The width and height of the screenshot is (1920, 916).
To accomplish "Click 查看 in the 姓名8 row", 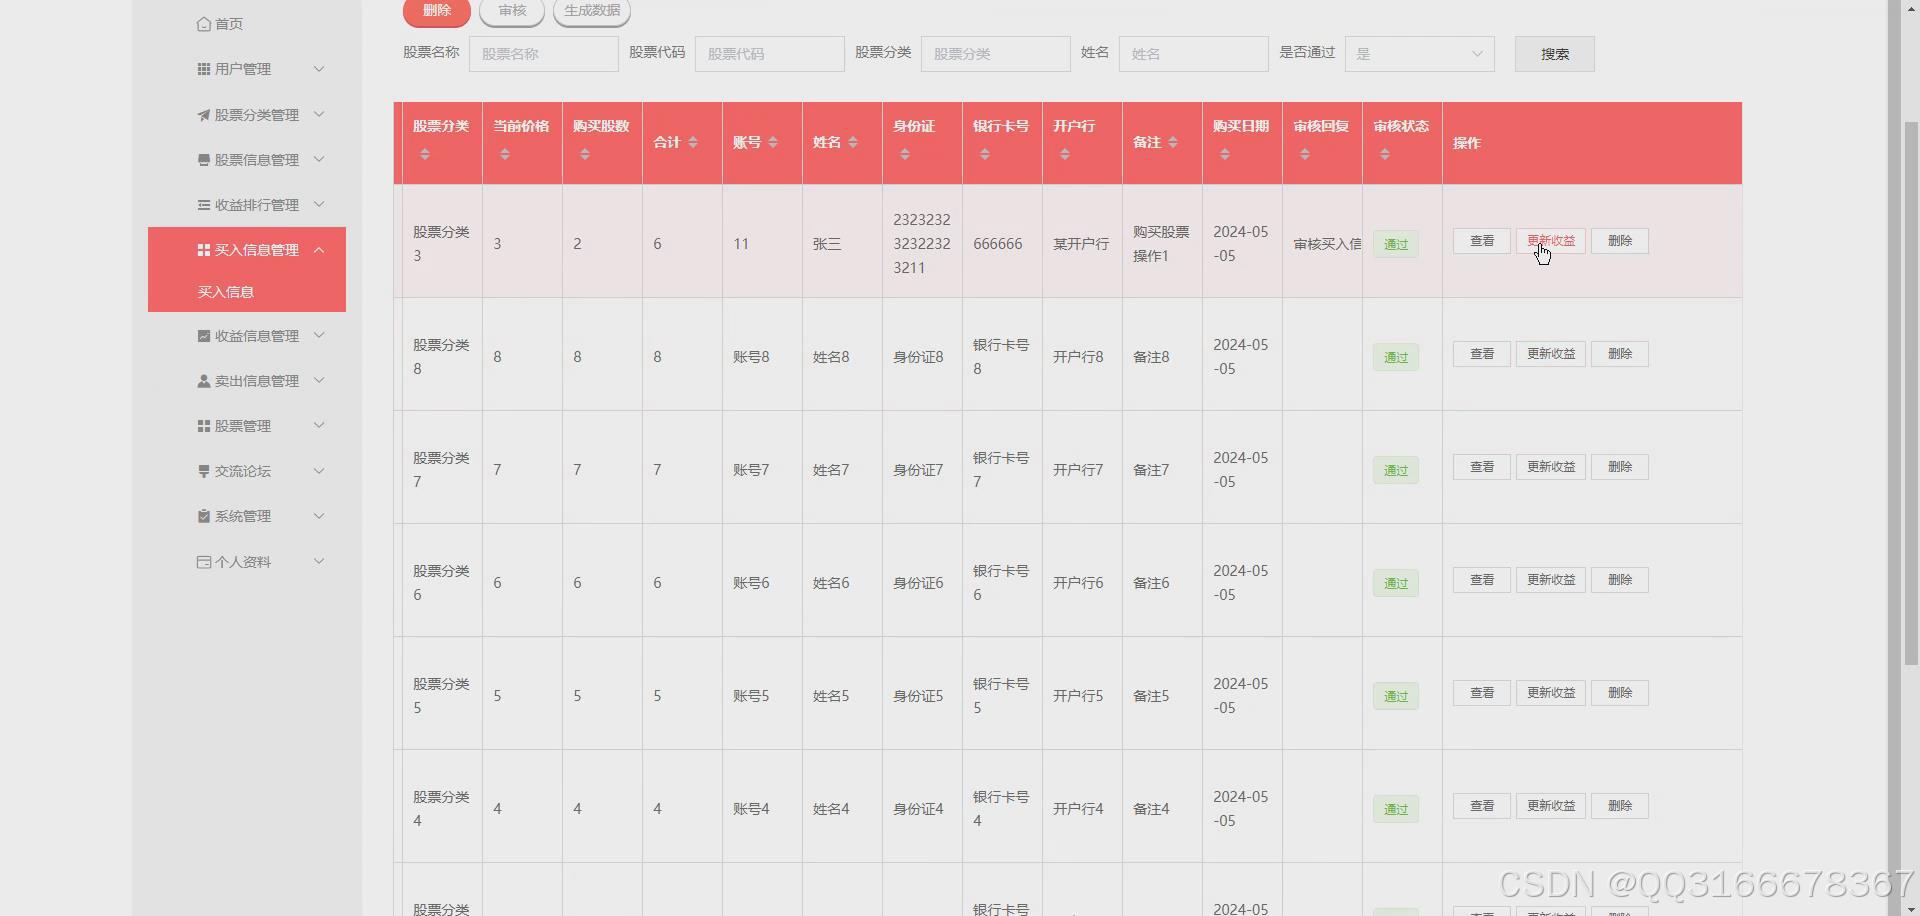I will [1482, 354].
